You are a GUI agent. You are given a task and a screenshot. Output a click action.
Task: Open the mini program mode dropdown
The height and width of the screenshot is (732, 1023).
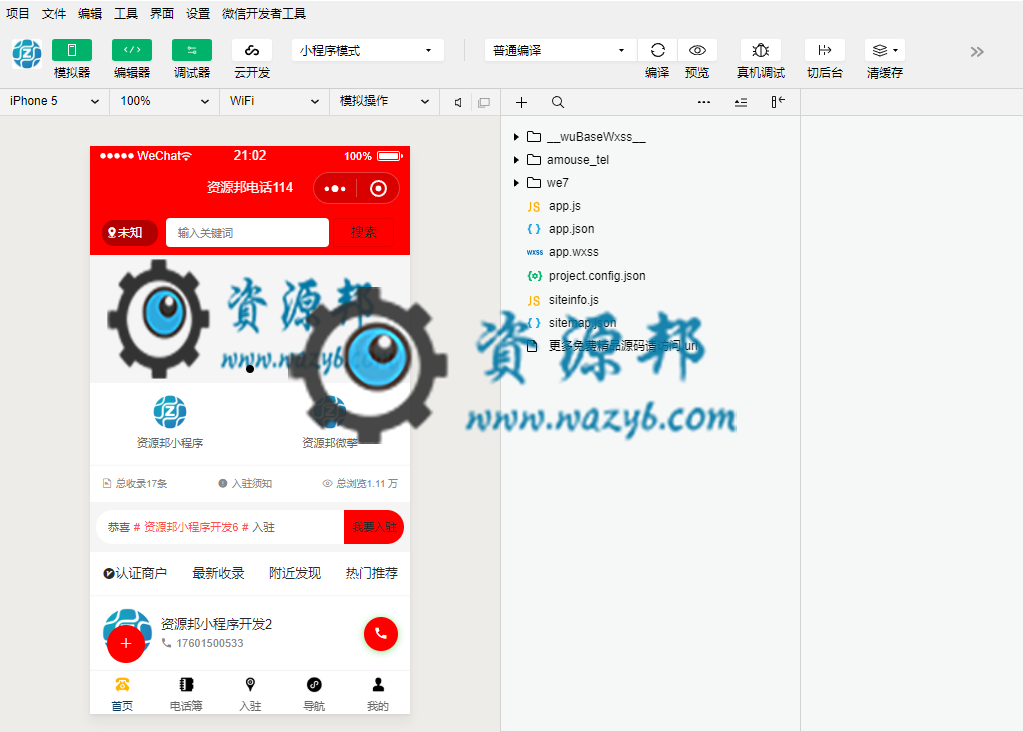367,50
